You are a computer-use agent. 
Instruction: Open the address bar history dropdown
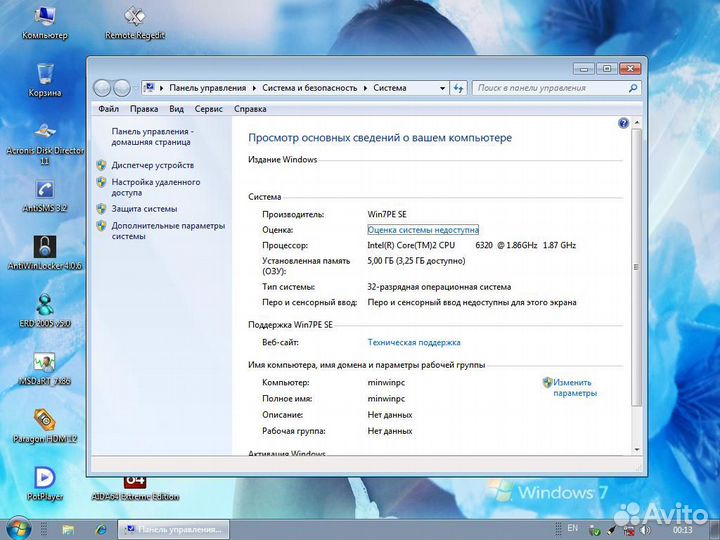click(442, 88)
